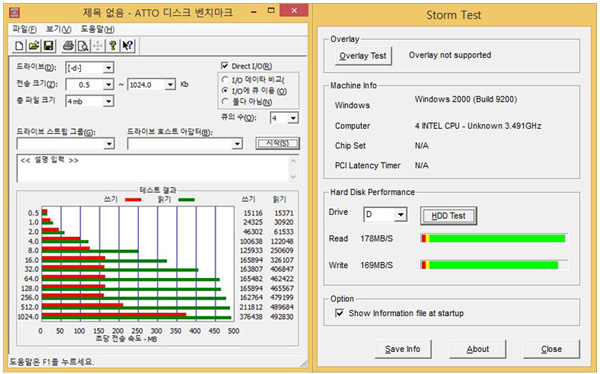Open the 총 파일 크기 4mb dropdown

click(x=108, y=101)
